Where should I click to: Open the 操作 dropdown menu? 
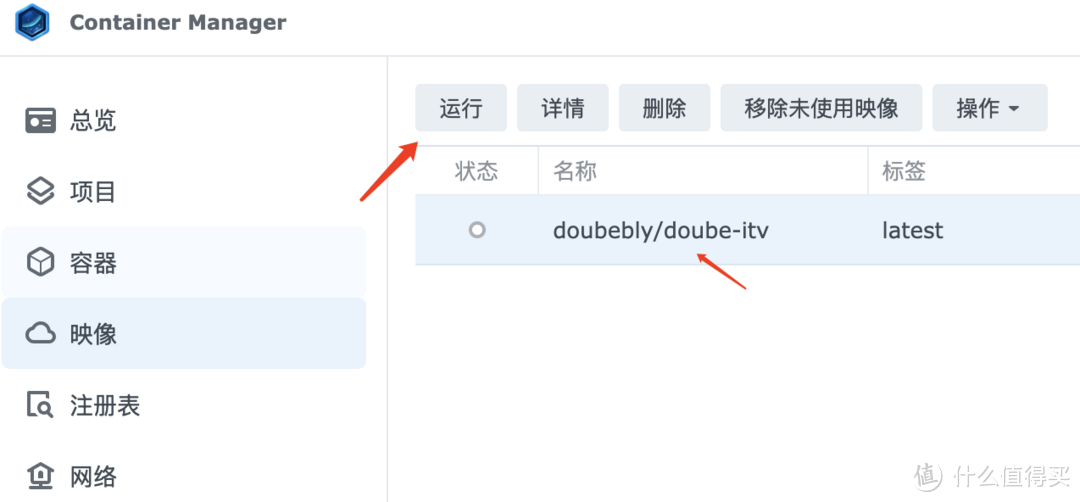990,108
